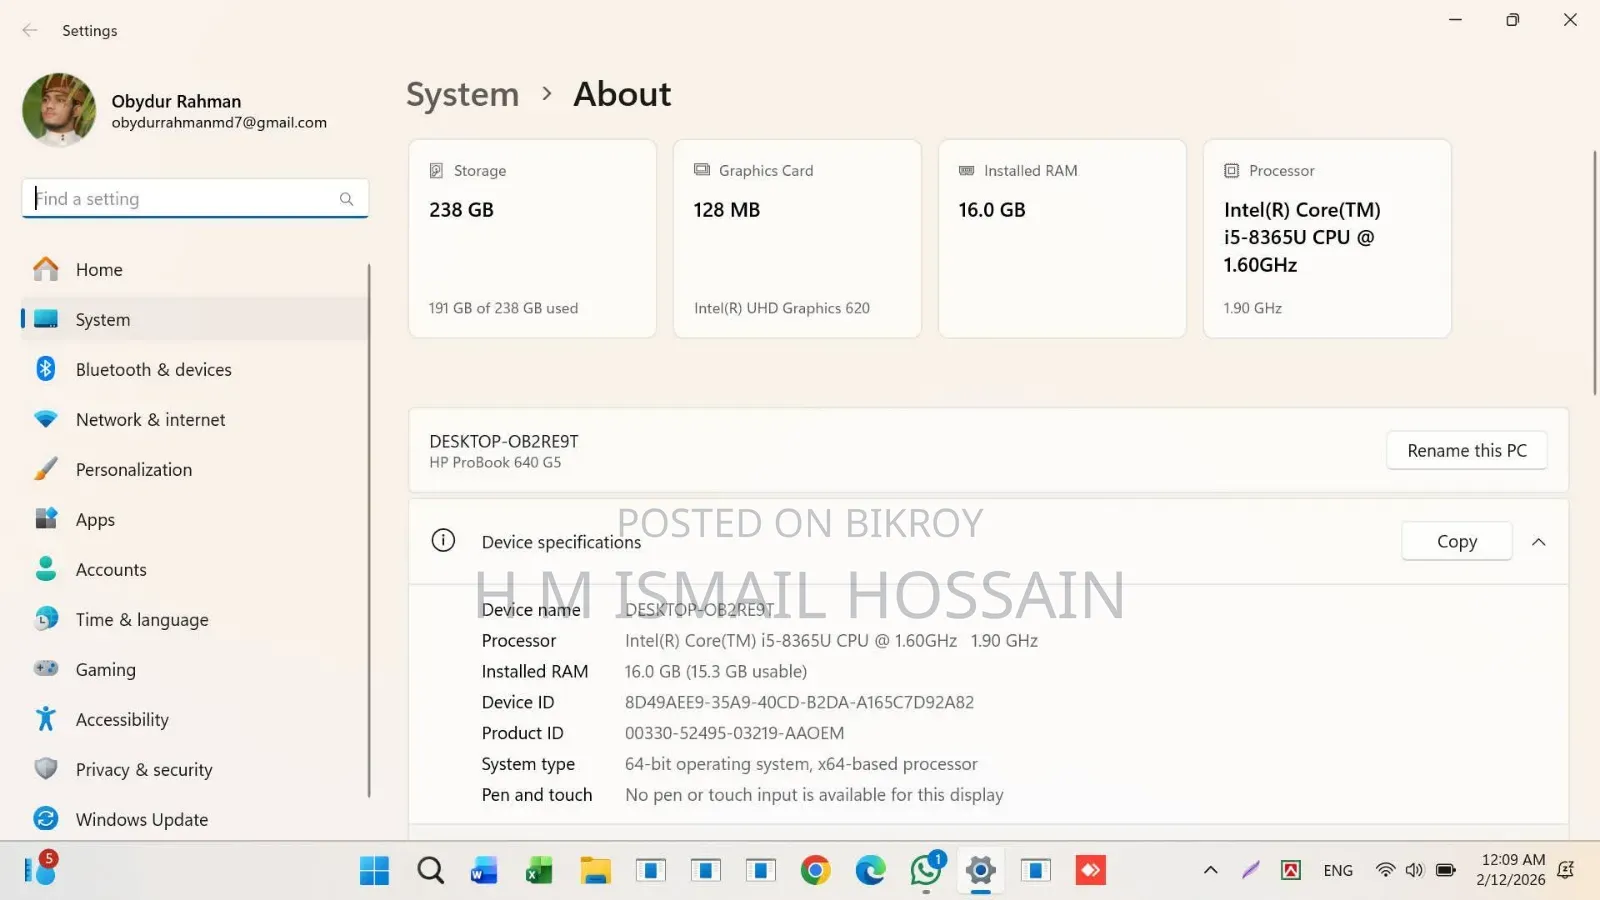The width and height of the screenshot is (1600, 900).
Task: Open Microsoft Edge from the taskbar
Action: click(x=870, y=870)
